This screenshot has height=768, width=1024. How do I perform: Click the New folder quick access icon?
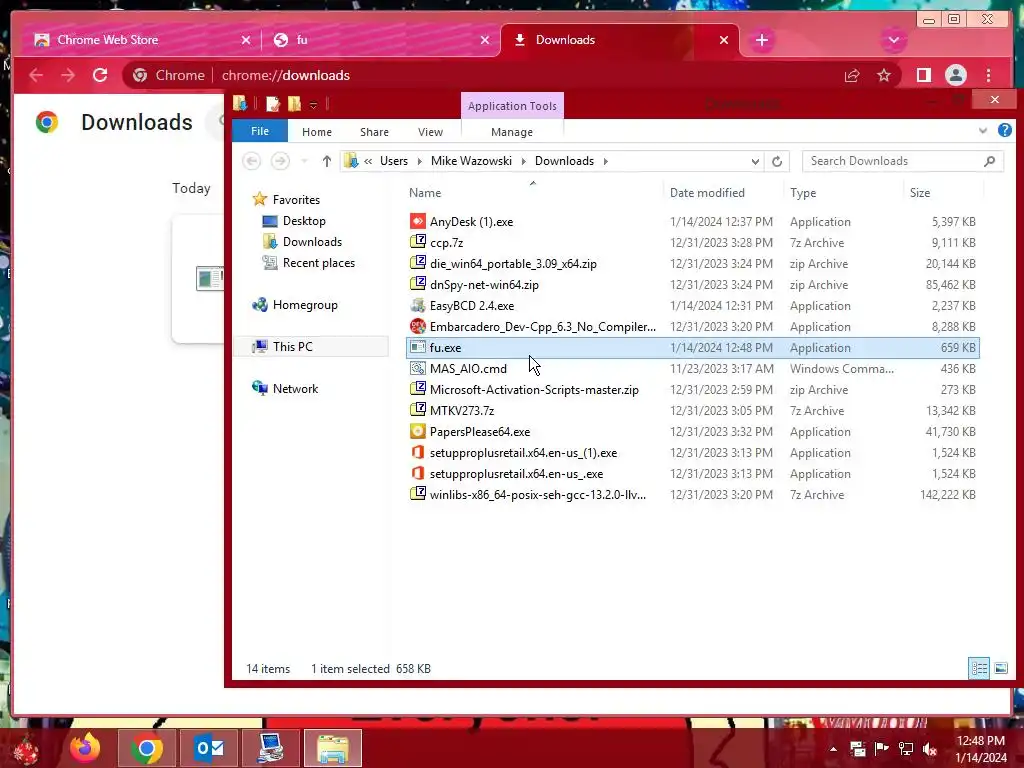click(295, 104)
